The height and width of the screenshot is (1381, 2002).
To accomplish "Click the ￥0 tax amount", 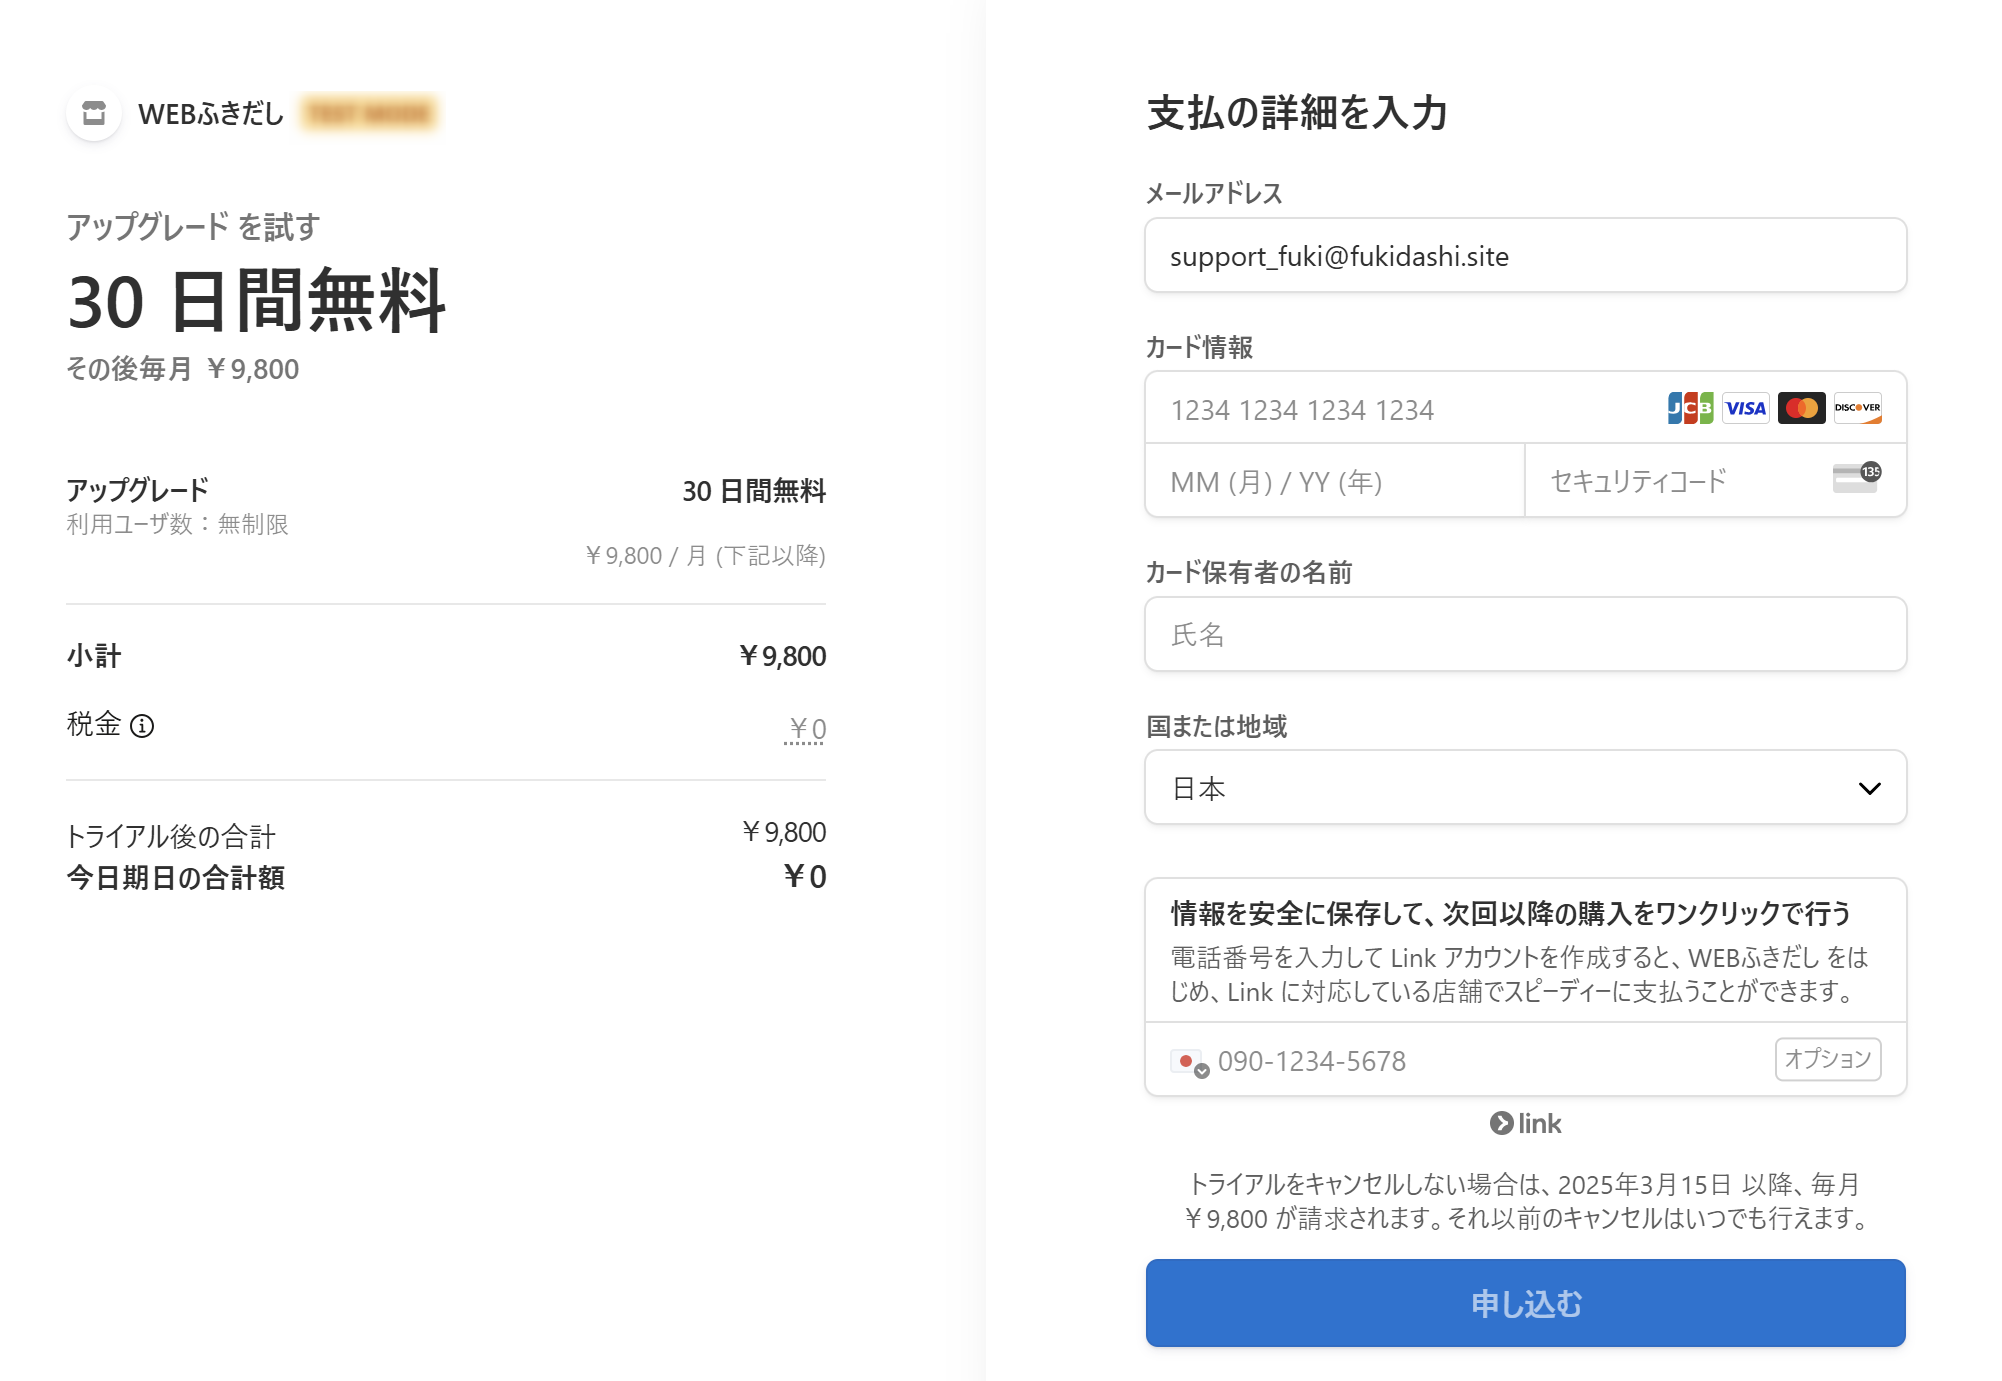I will tap(807, 728).
